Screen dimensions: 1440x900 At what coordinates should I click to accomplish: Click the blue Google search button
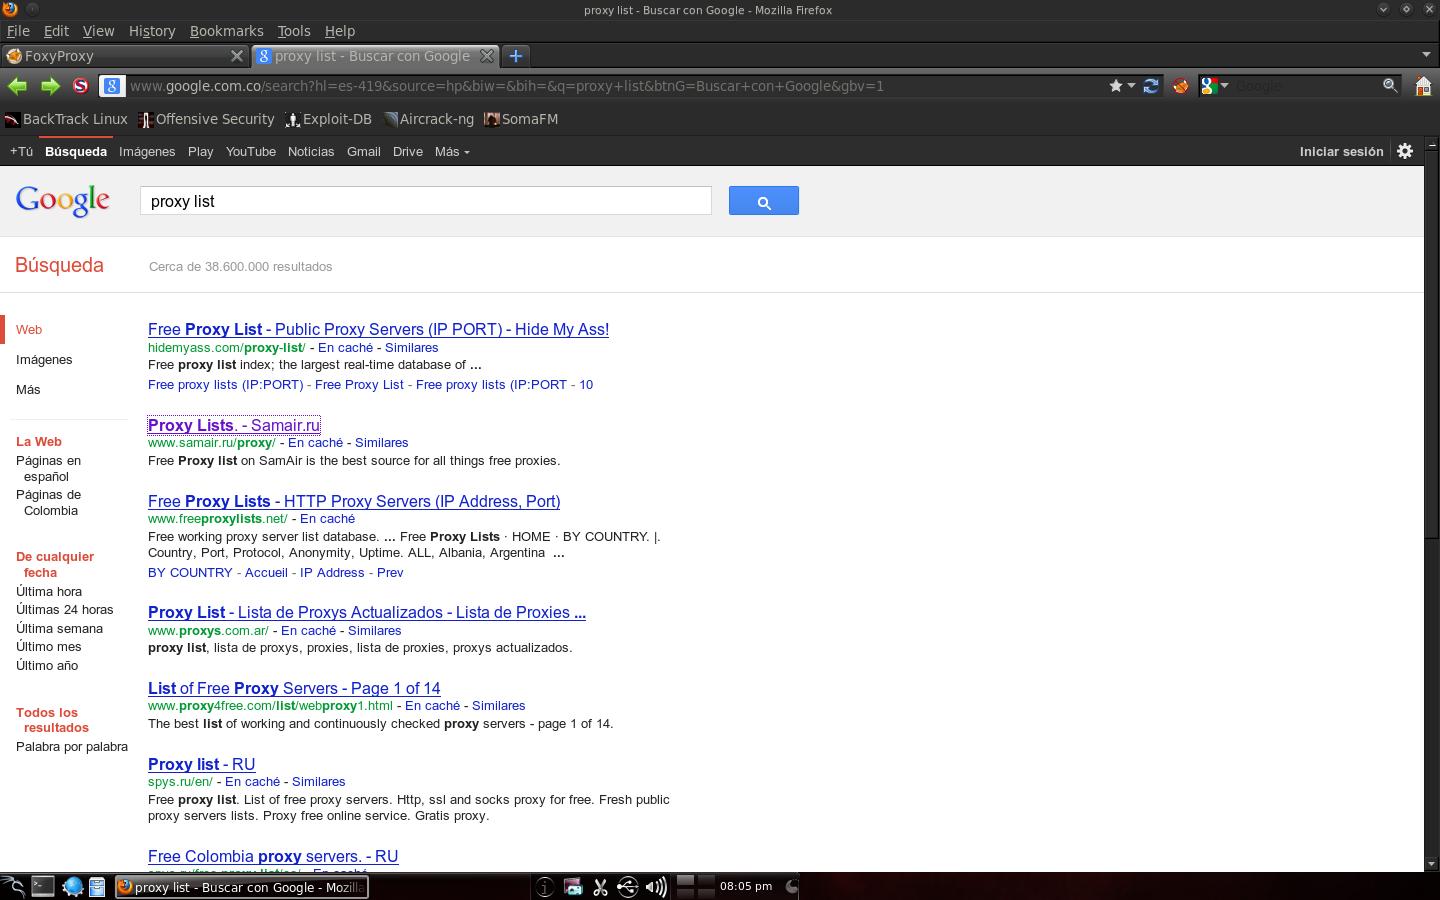click(764, 201)
